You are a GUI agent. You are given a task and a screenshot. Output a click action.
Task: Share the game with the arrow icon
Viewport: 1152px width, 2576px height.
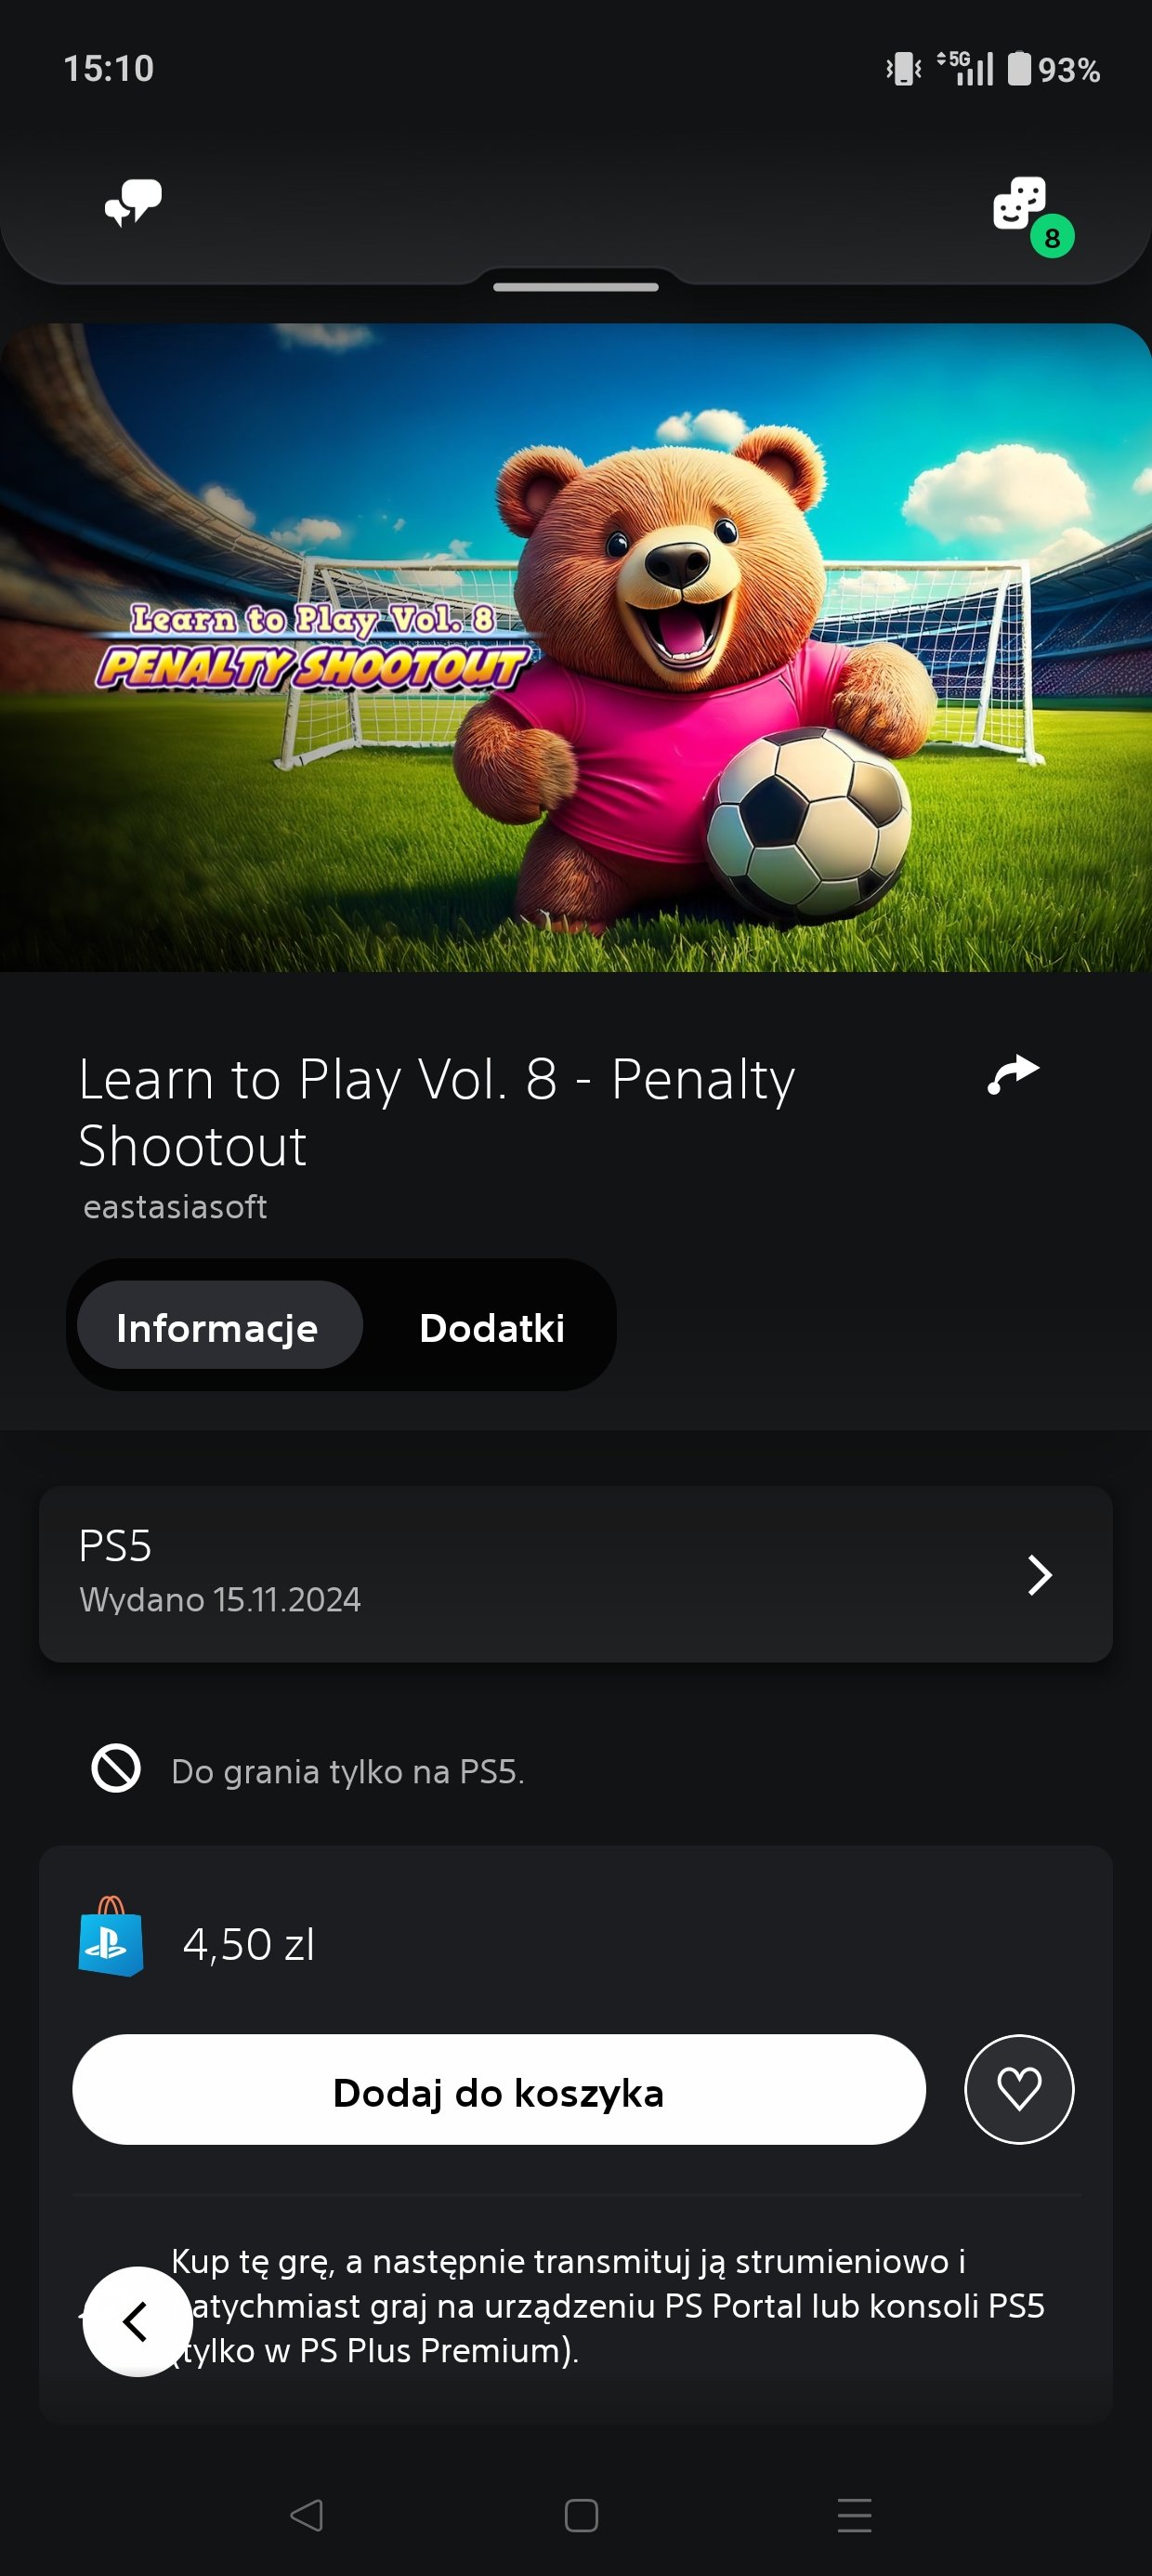pos(1013,1075)
